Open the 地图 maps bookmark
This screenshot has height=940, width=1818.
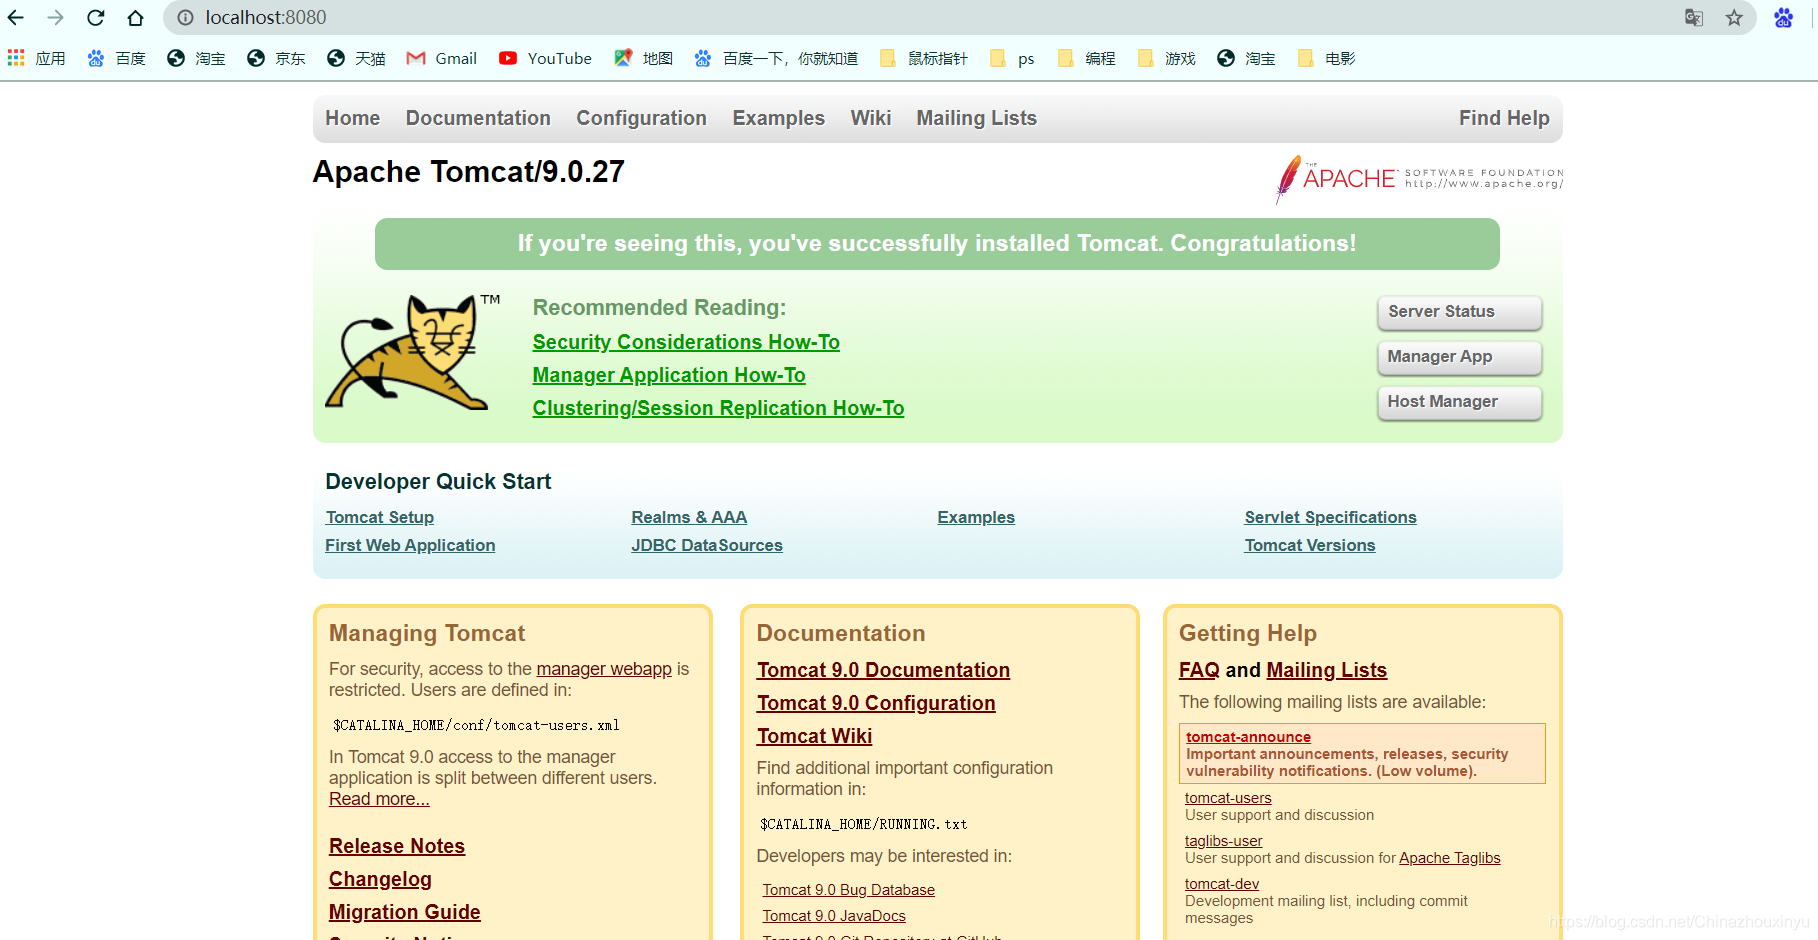(644, 59)
